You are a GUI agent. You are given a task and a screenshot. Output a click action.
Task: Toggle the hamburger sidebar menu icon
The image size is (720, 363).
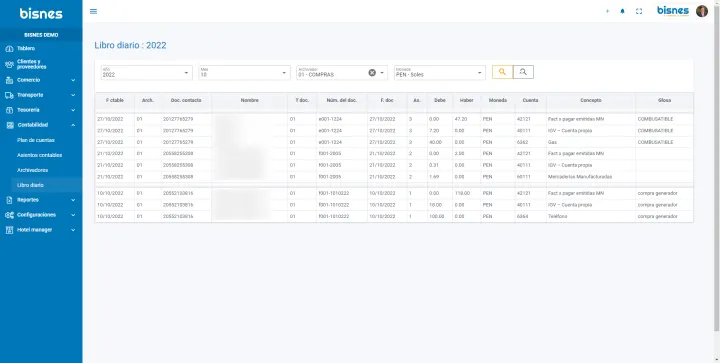(93, 11)
